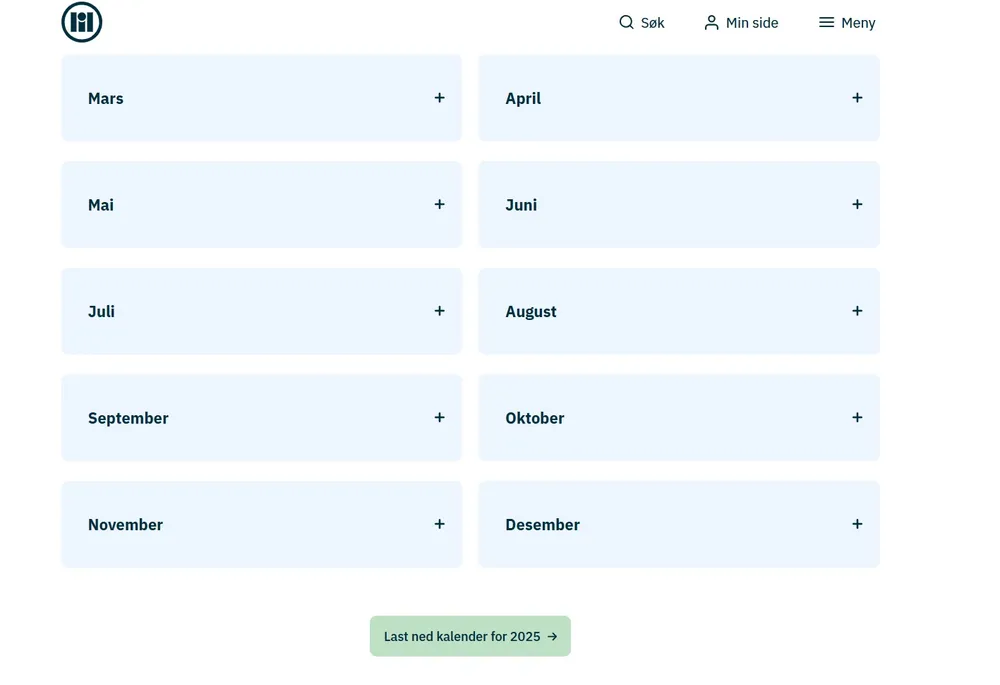Screen dimensions: 1000x685
Task: Click the person icon for Min side
Action: [x=711, y=22]
